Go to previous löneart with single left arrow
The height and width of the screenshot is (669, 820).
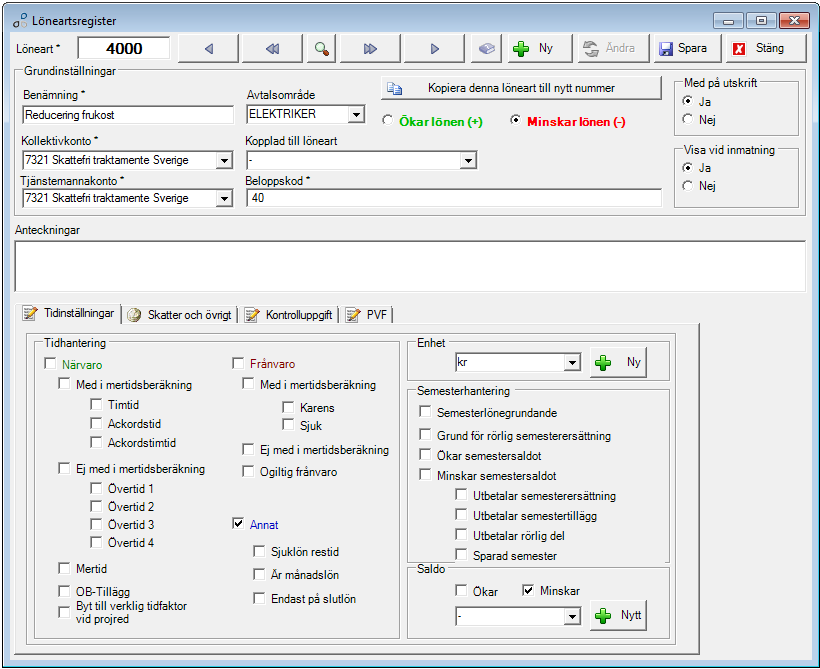click(x=209, y=49)
